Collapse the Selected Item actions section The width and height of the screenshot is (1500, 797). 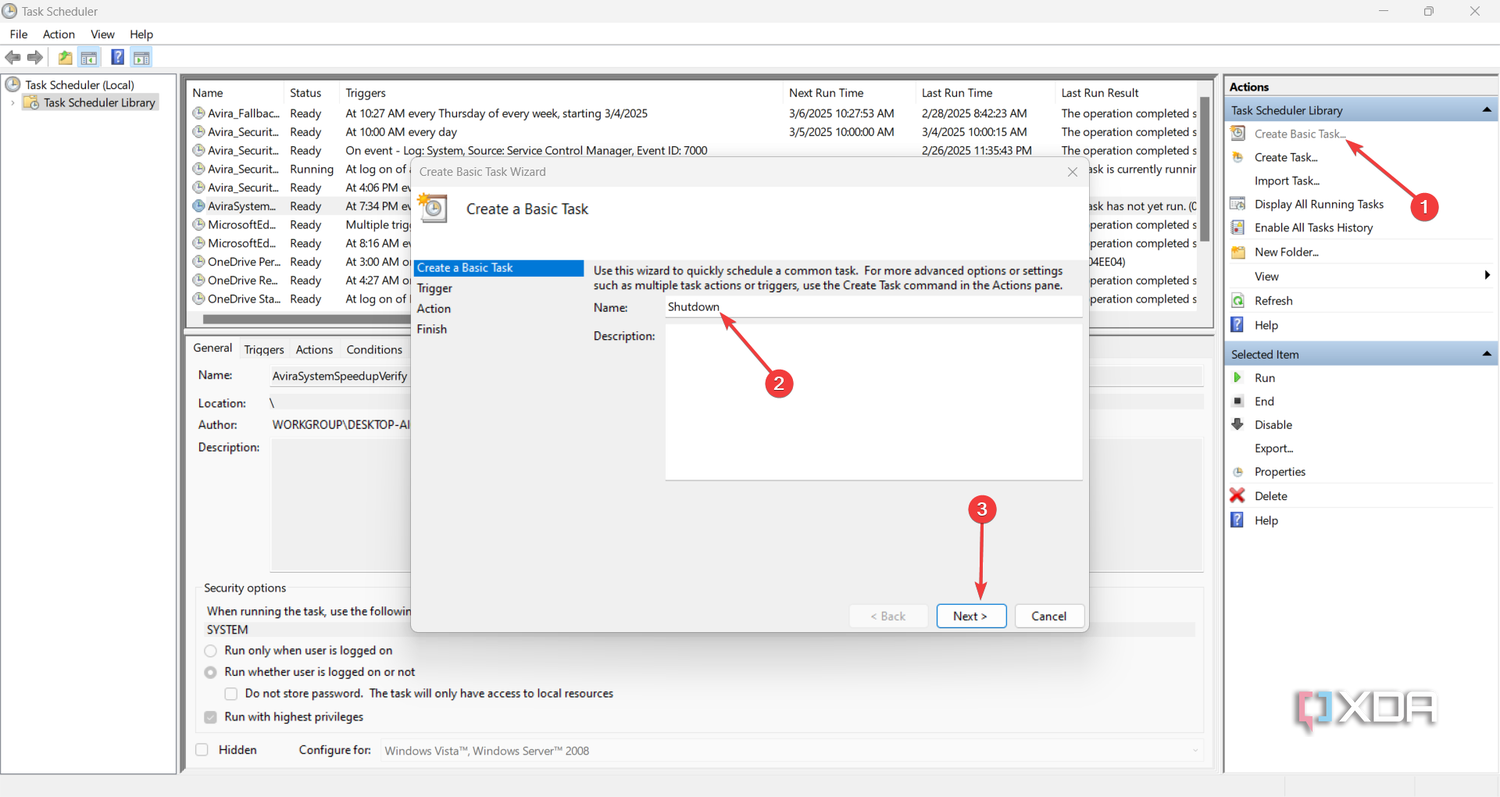(x=1486, y=354)
